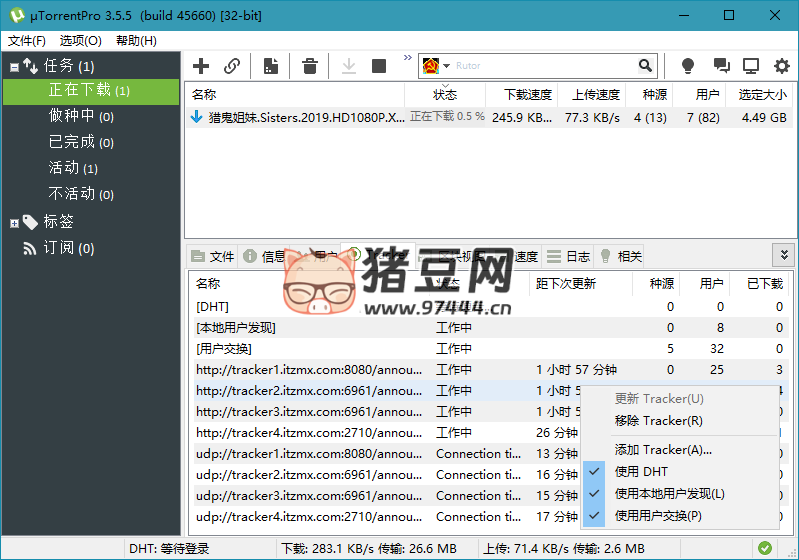Click the add torrent from URL link icon
The height and width of the screenshot is (560, 799).
click(232, 66)
